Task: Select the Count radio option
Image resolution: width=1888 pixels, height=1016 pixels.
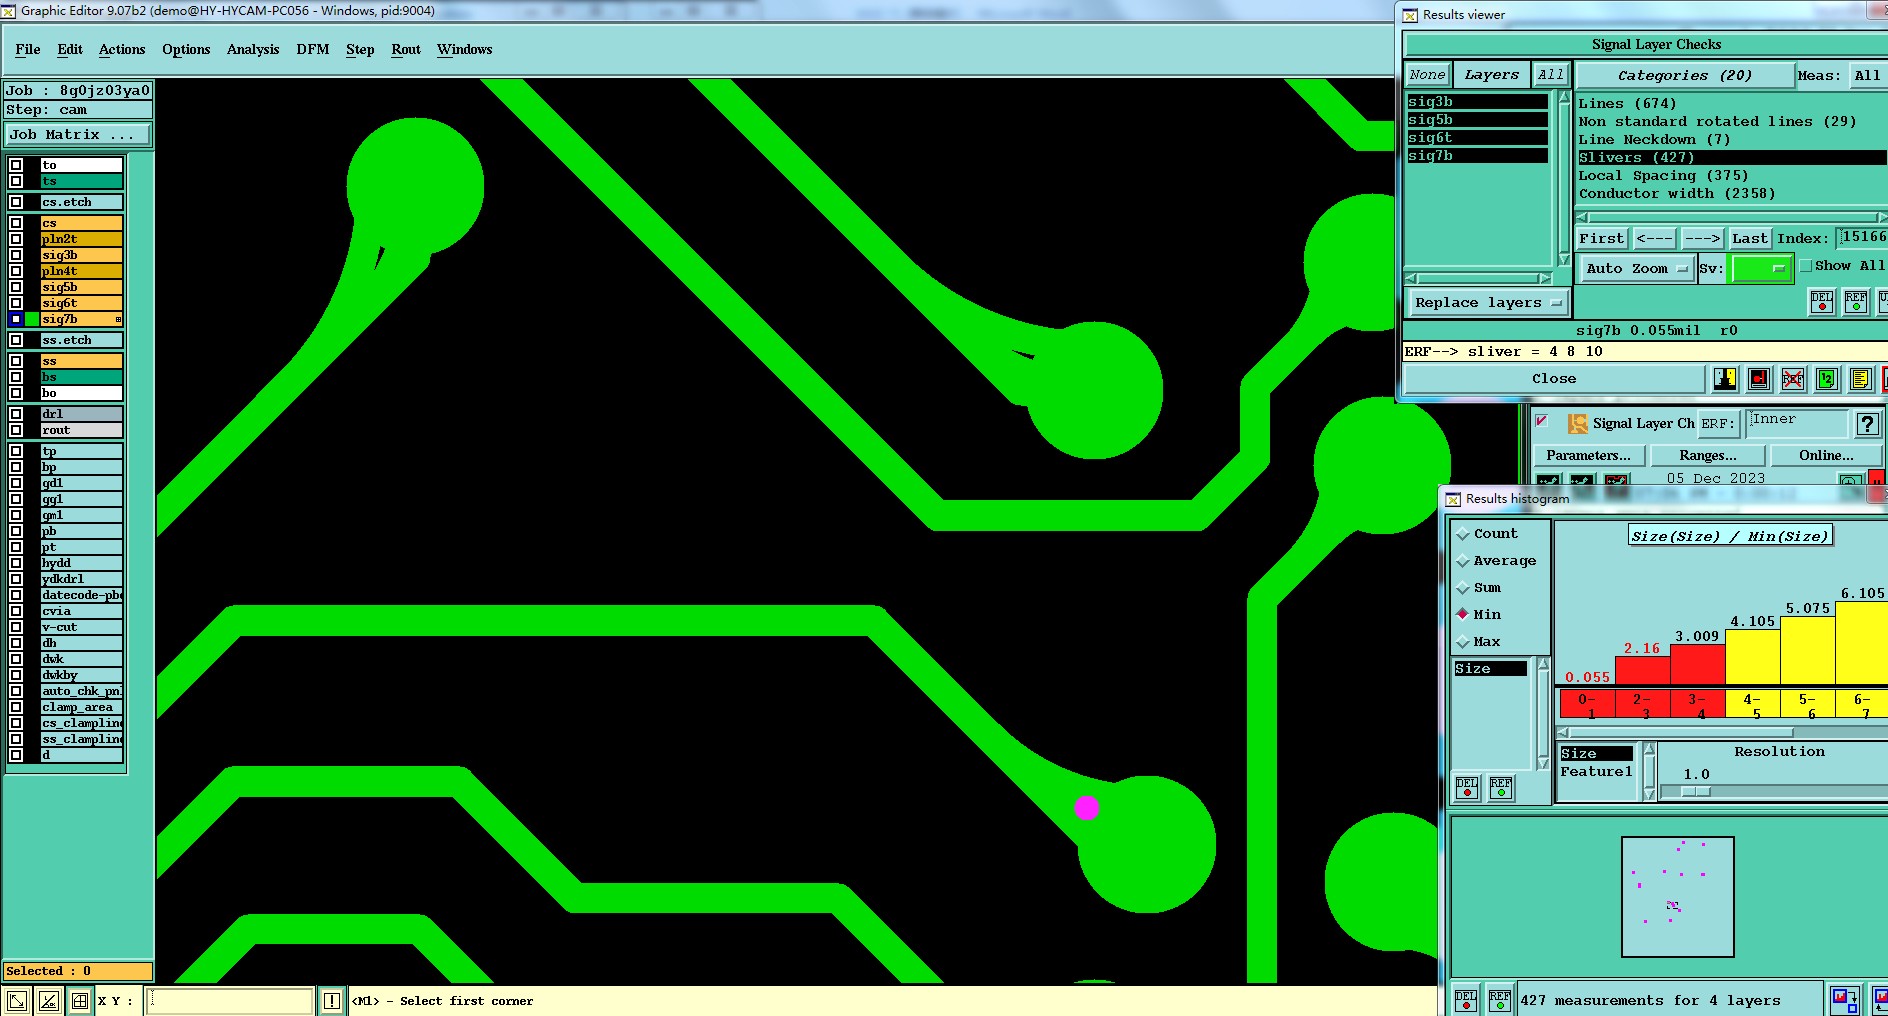Action: (x=1463, y=534)
